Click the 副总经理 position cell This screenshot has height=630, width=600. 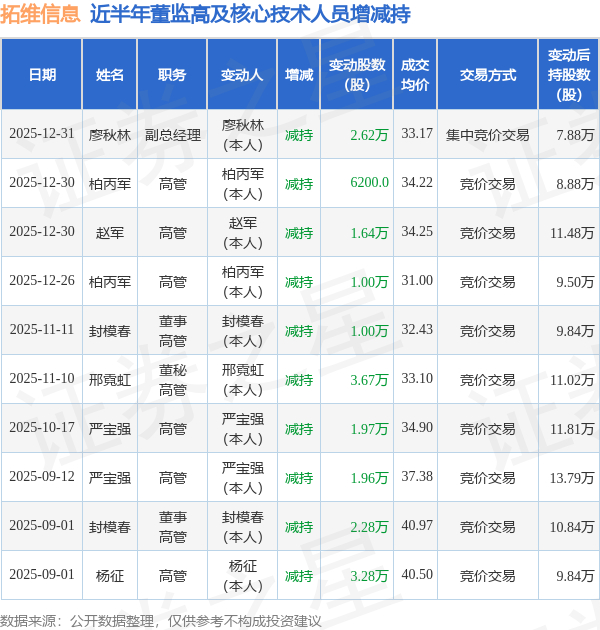pos(172,135)
